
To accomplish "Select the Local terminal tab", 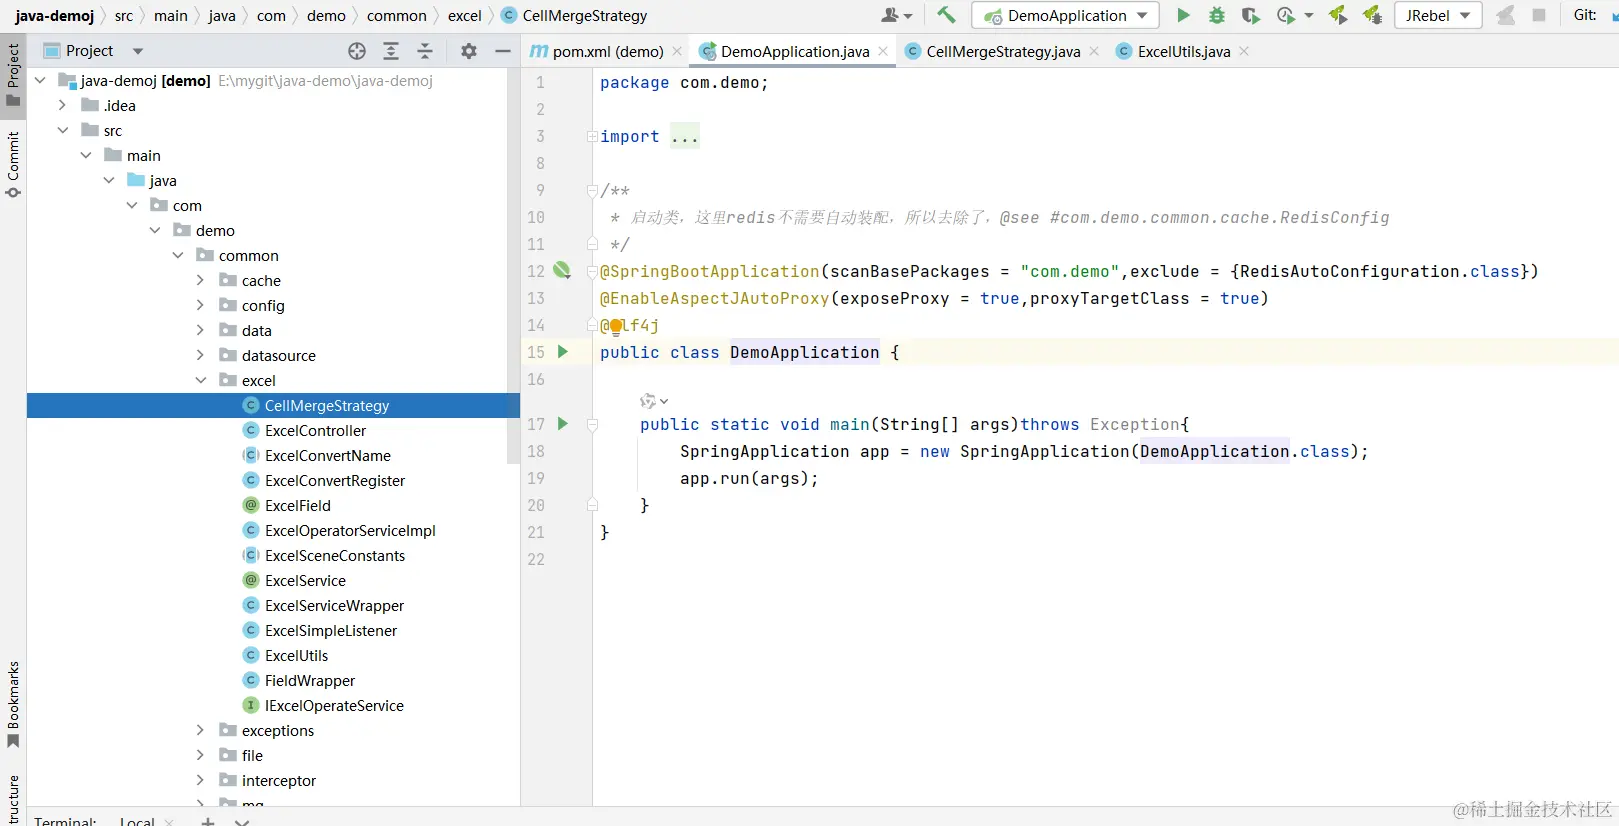I will click(x=137, y=821).
